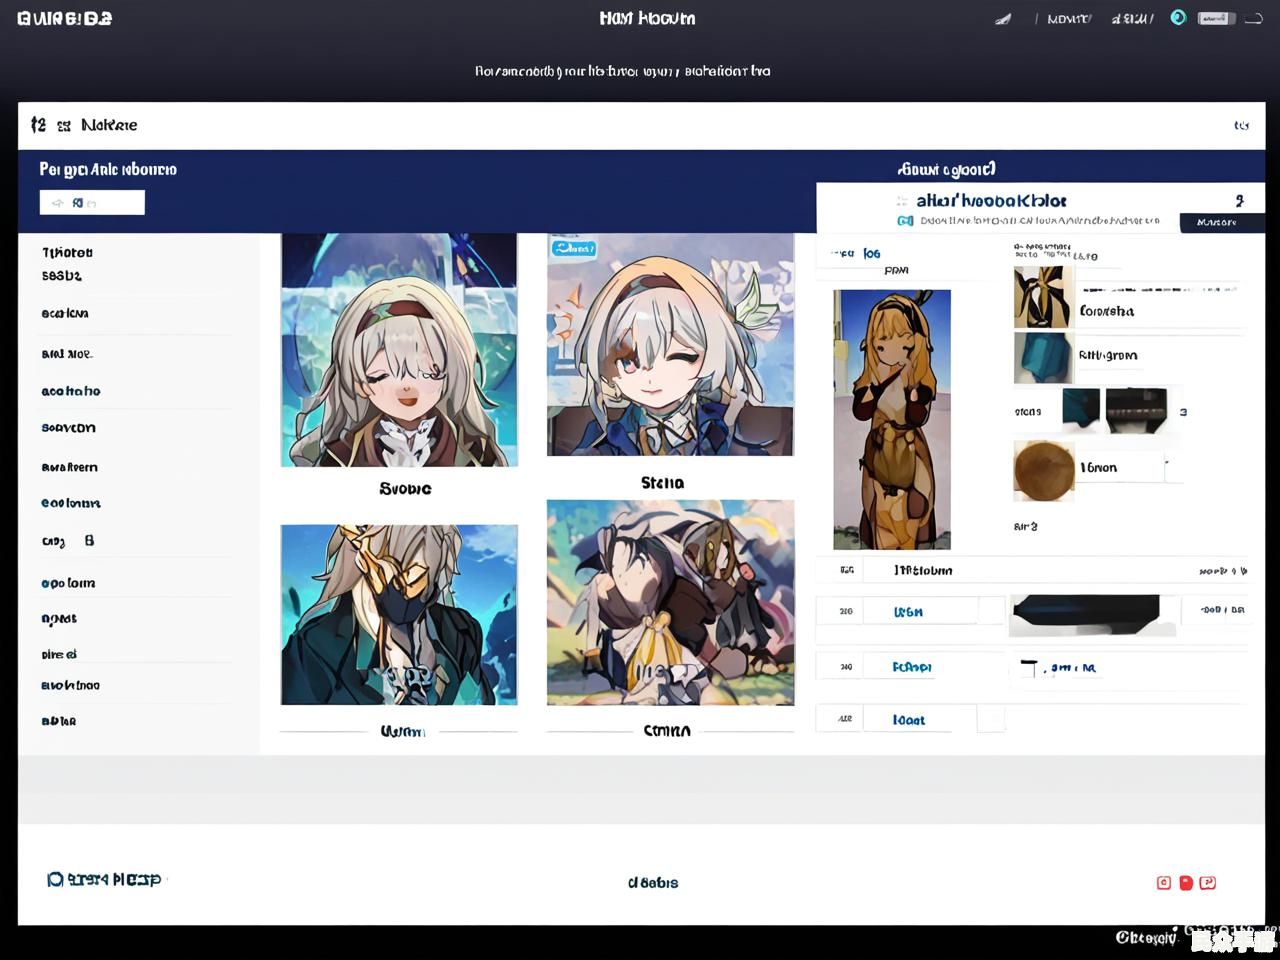Toggle the grey switch in top bar
The image size is (1280, 960).
1216,18
